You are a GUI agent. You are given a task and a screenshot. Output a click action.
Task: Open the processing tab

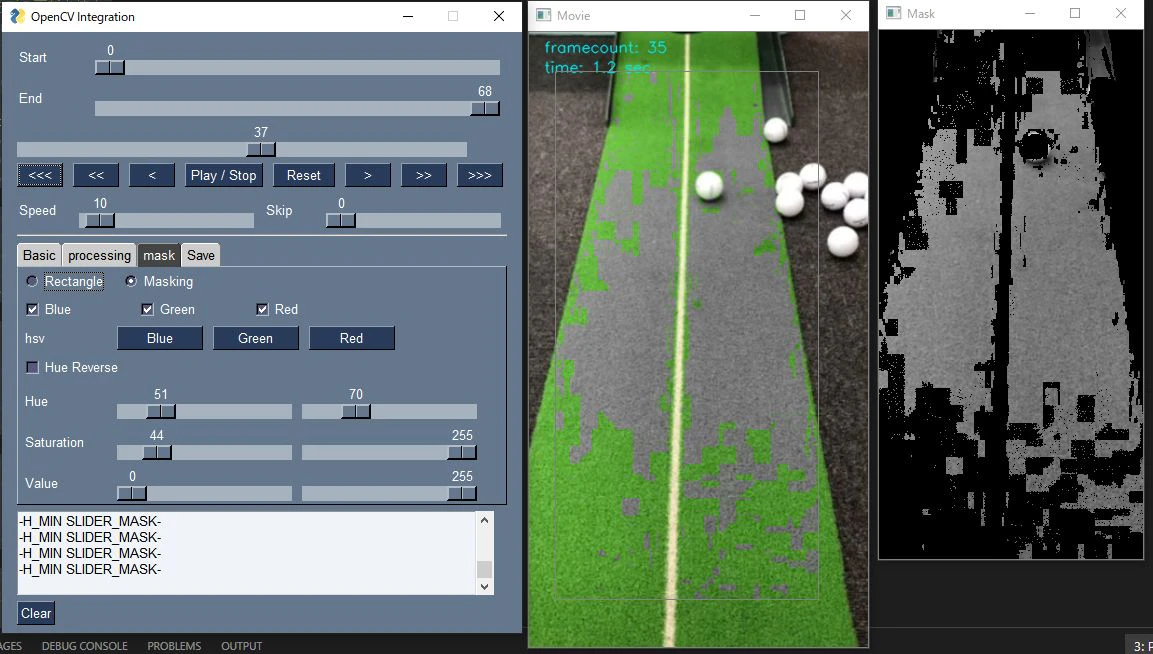point(99,255)
